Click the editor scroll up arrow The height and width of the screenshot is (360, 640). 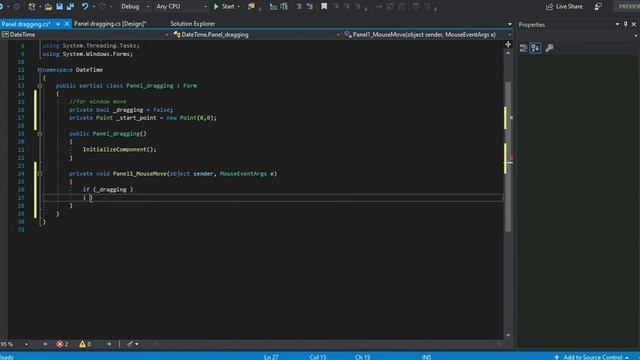[508, 53]
